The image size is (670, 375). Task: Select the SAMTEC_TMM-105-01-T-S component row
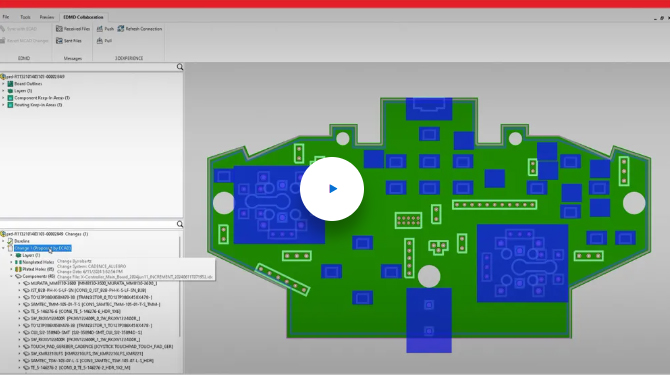tap(95, 304)
